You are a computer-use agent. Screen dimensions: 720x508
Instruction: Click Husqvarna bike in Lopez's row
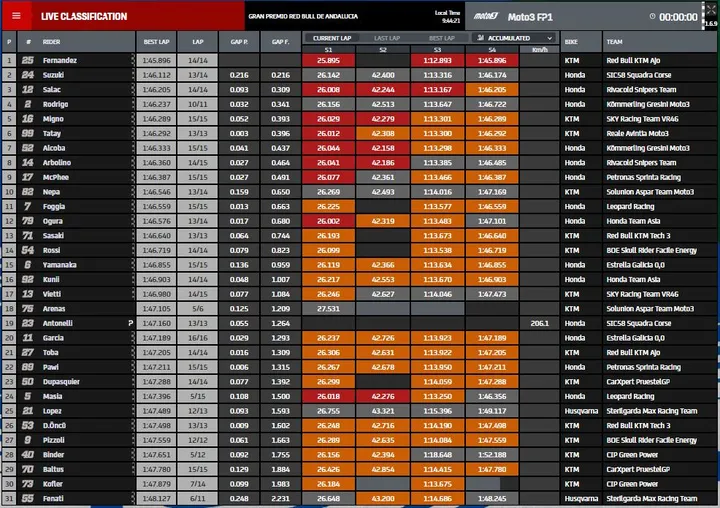(x=581, y=411)
